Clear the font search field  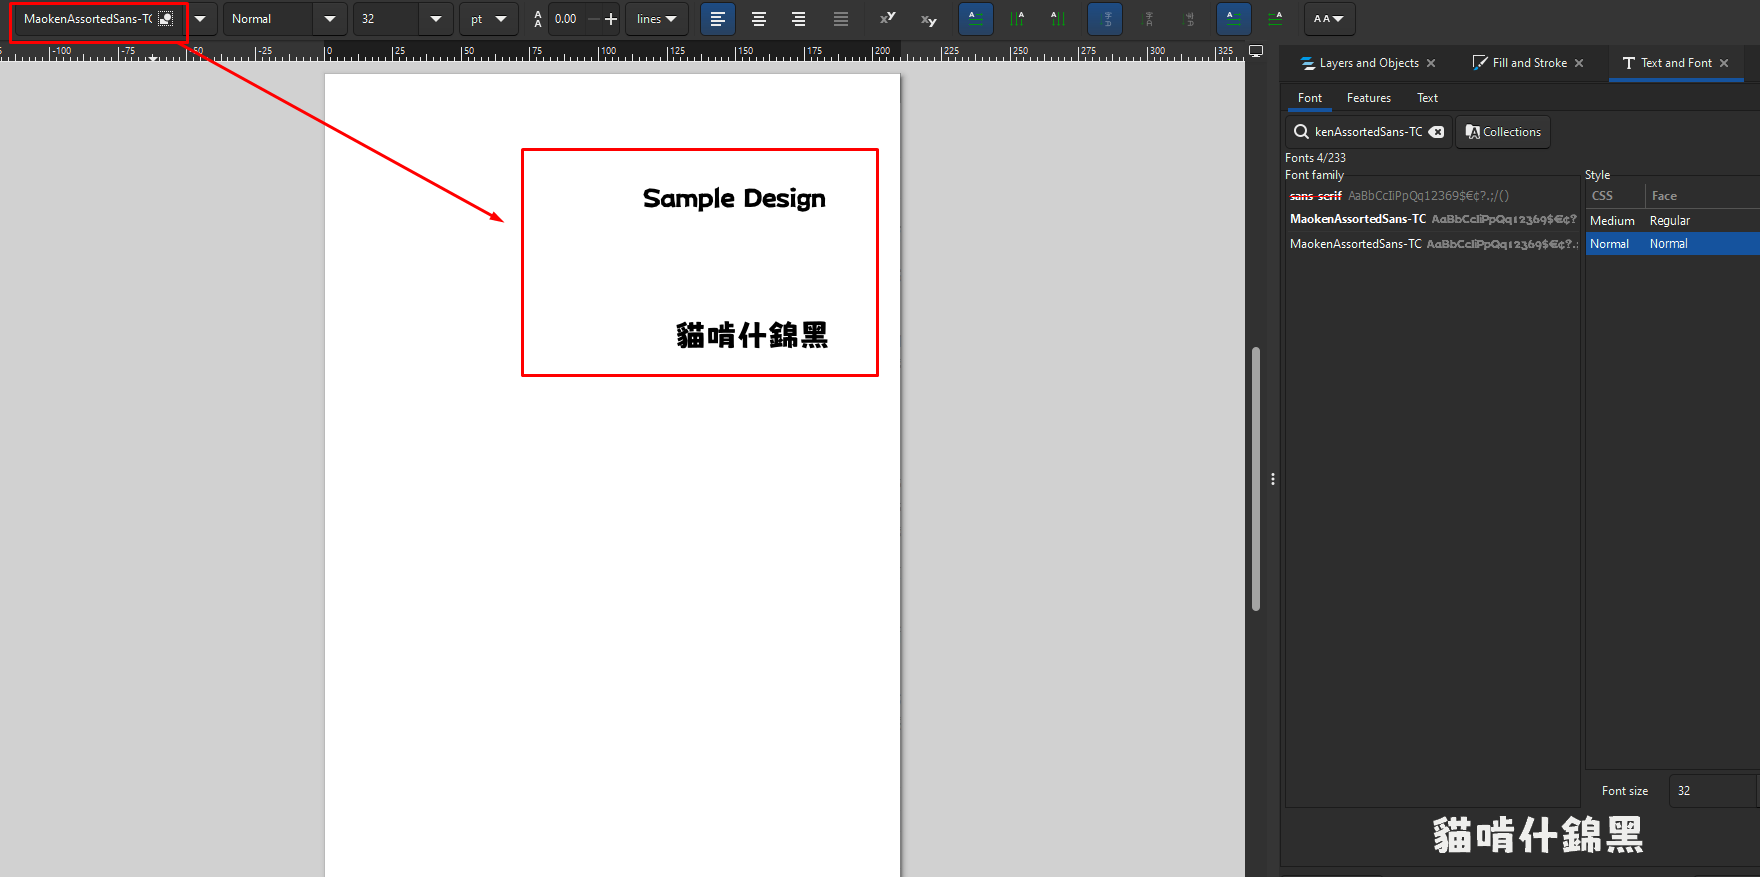(x=1436, y=132)
